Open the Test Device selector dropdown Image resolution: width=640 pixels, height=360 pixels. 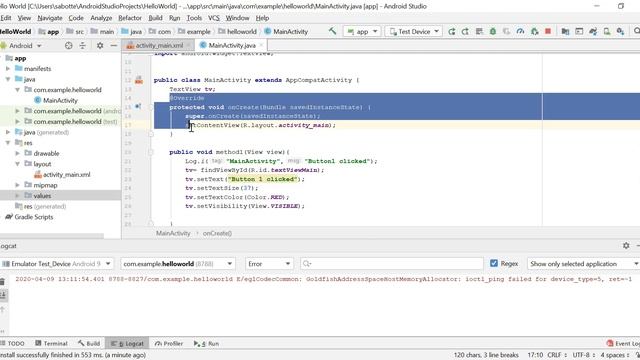(x=413, y=31)
